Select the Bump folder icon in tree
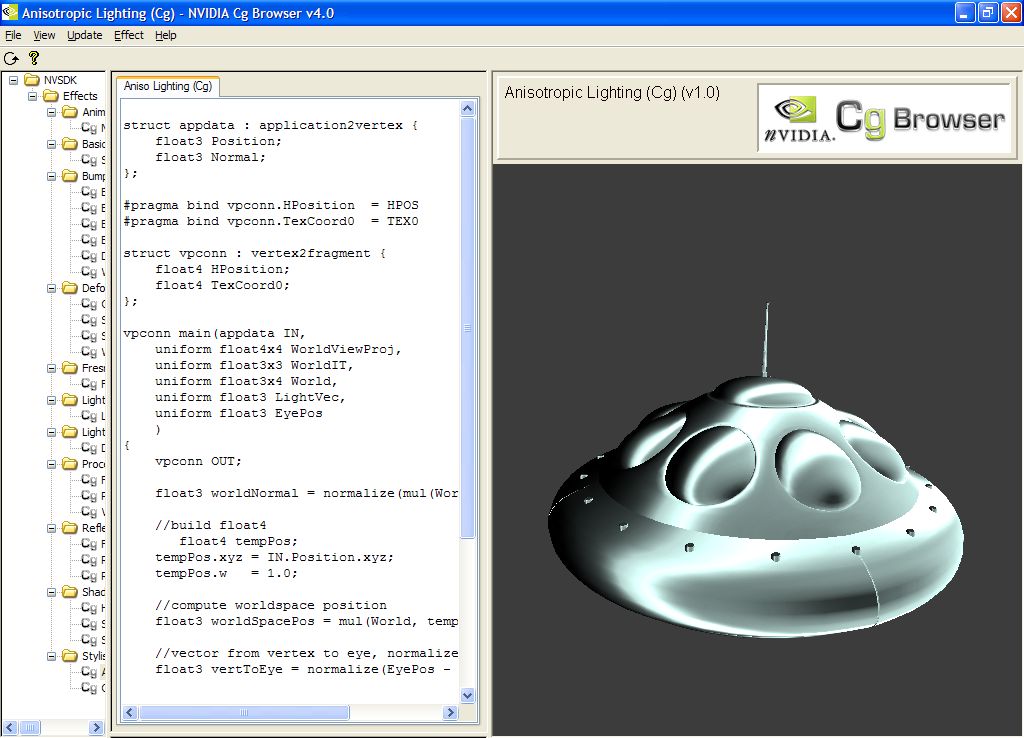1024x738 pixels. tap(70, 176)
